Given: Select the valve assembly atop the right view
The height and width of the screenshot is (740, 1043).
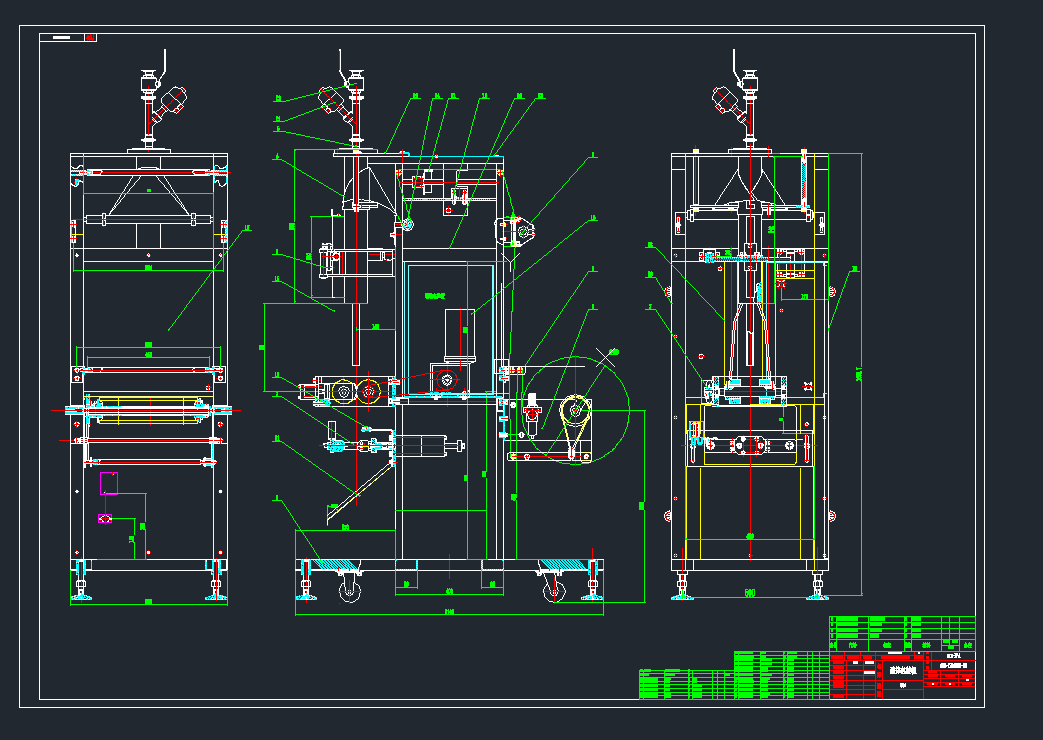Looking at the screenshot, I should [x=735, y=101].
